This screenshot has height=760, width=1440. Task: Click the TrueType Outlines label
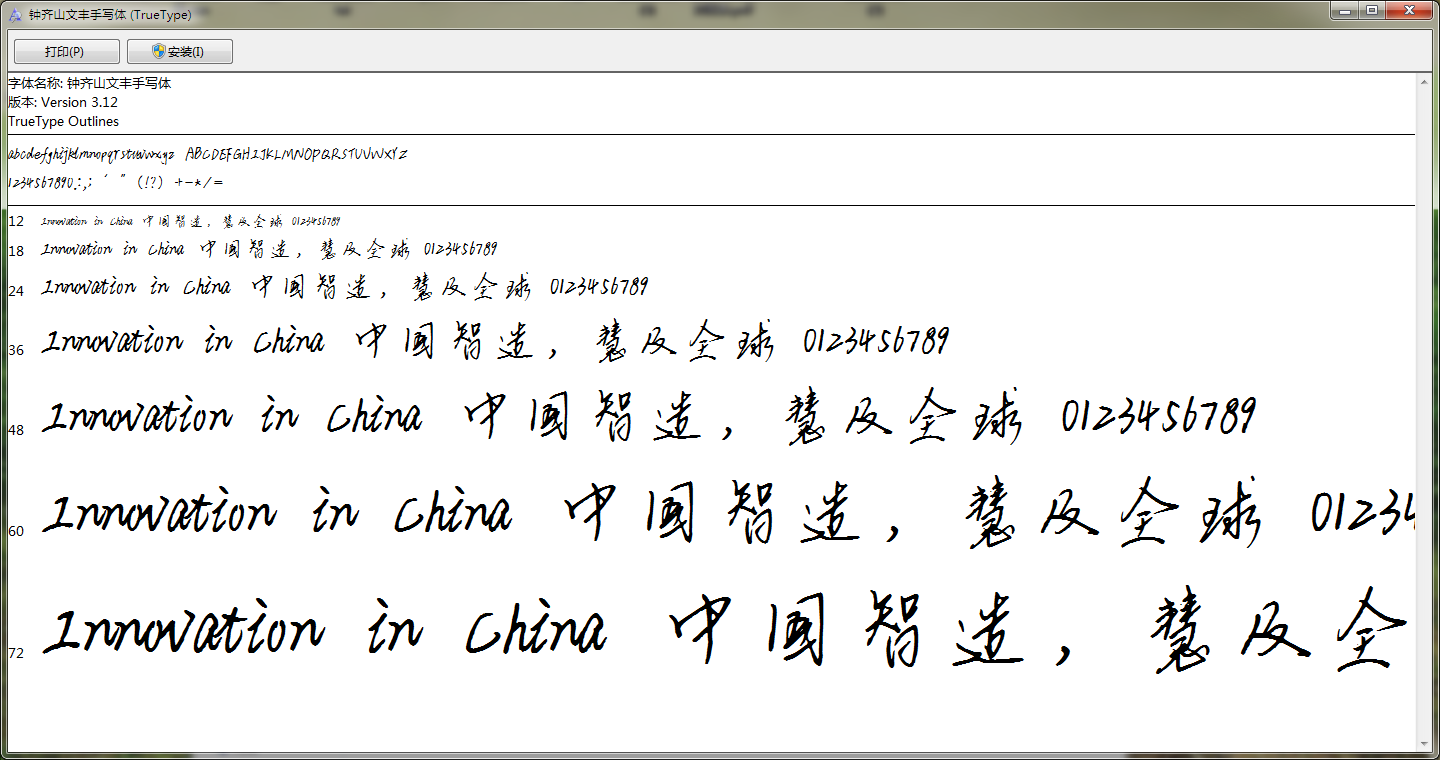point(63,121)
